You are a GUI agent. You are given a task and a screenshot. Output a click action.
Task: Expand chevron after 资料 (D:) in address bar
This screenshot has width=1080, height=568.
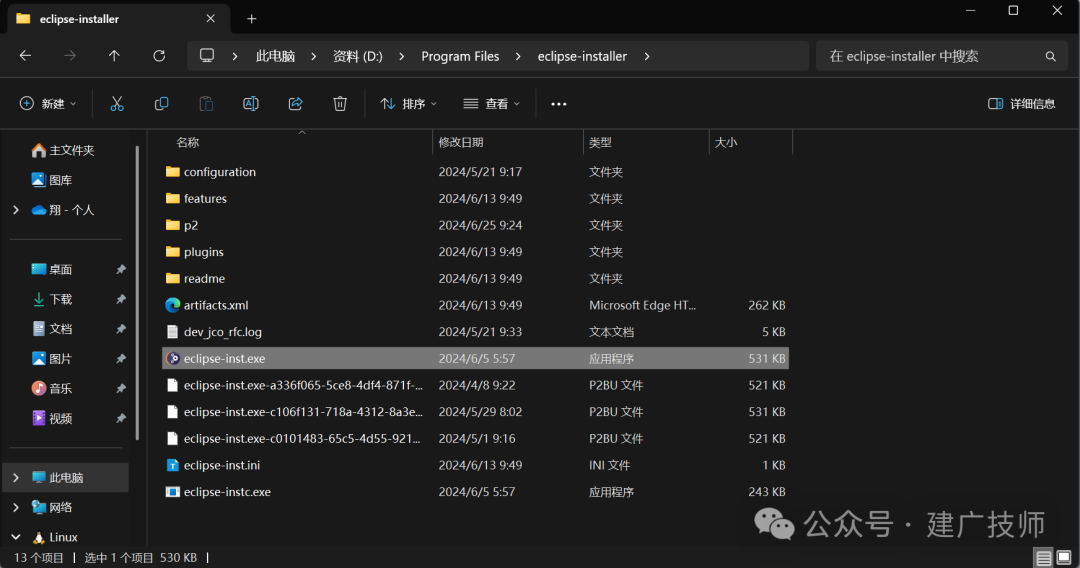click(402, 56)
